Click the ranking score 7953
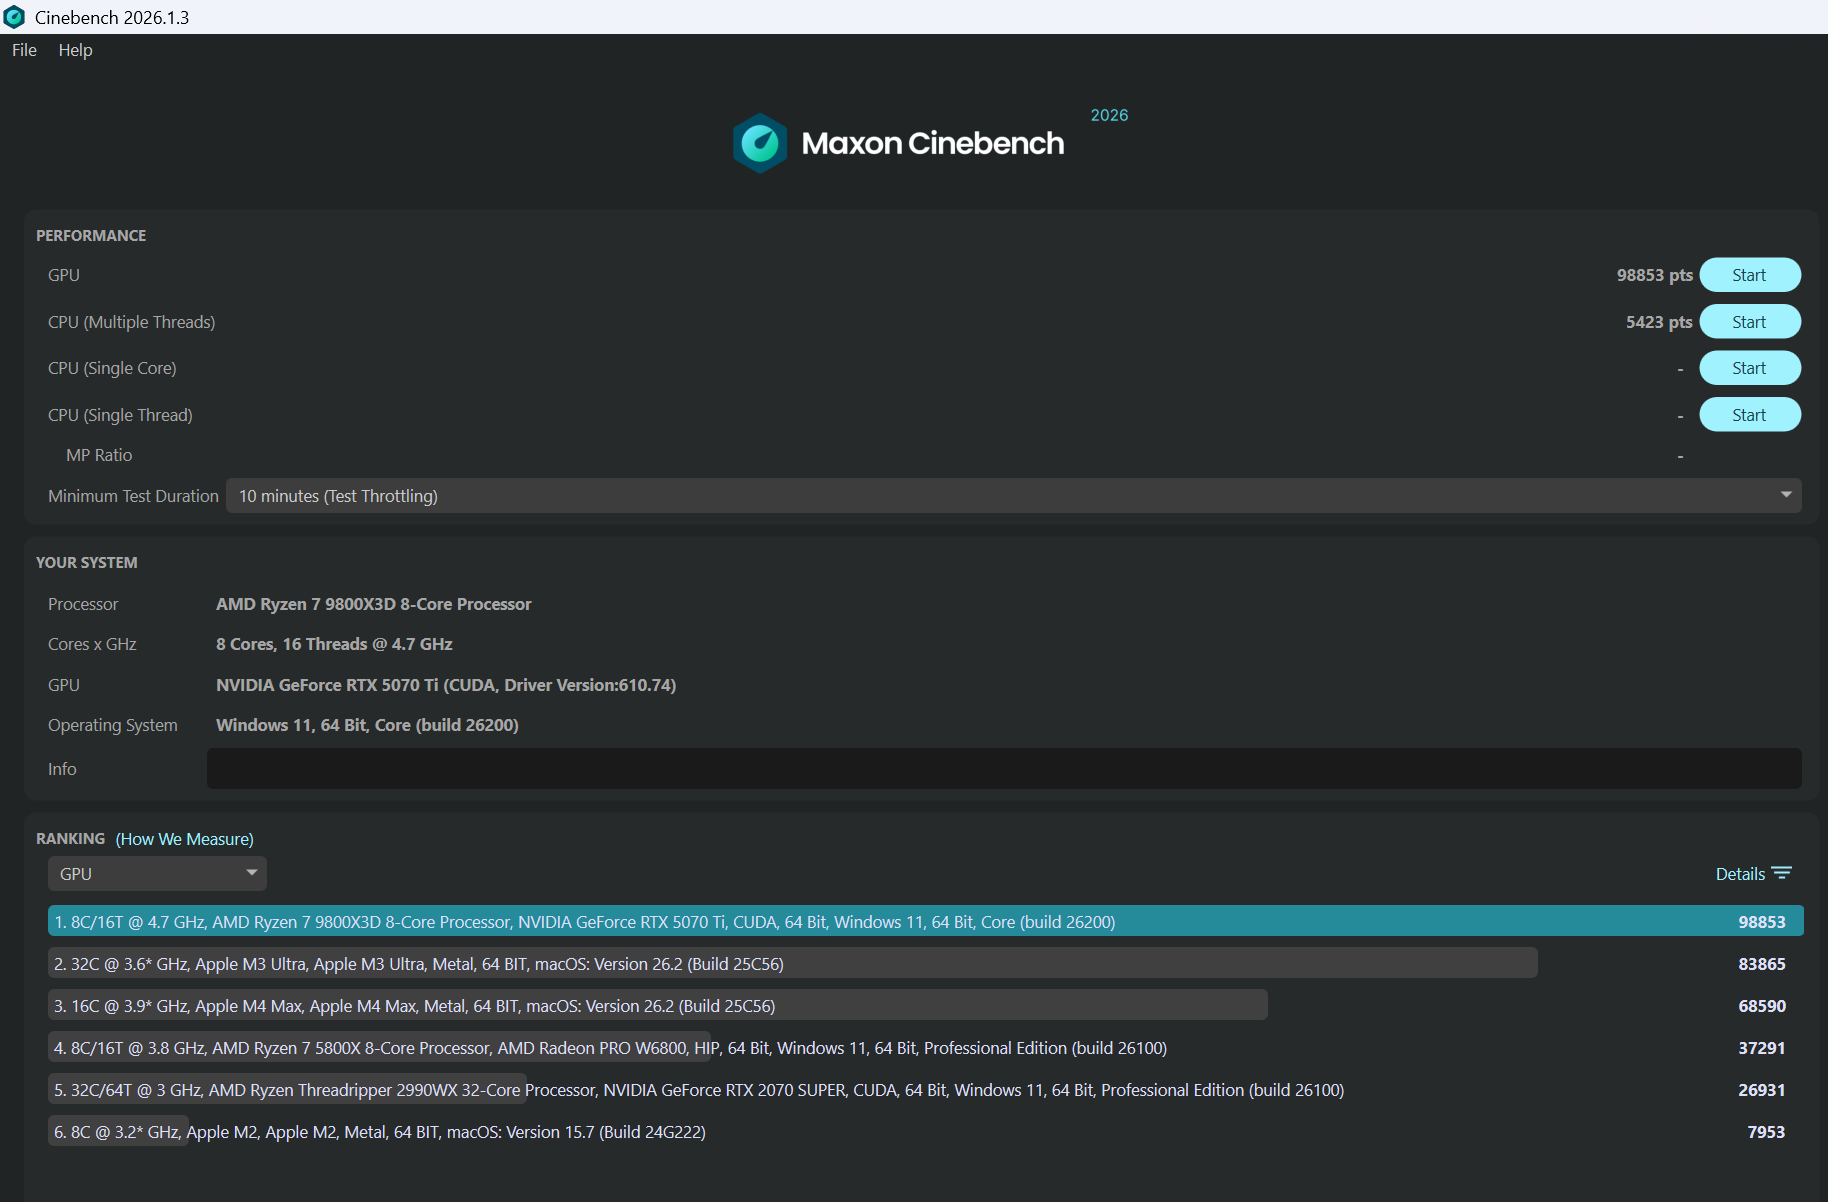This screenshot has width=1828, height=1202. (x=1766, y=1132)
